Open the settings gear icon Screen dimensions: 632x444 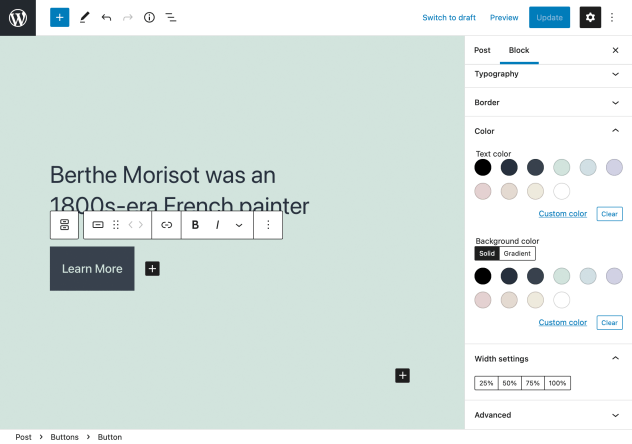[x=590, y=17]
